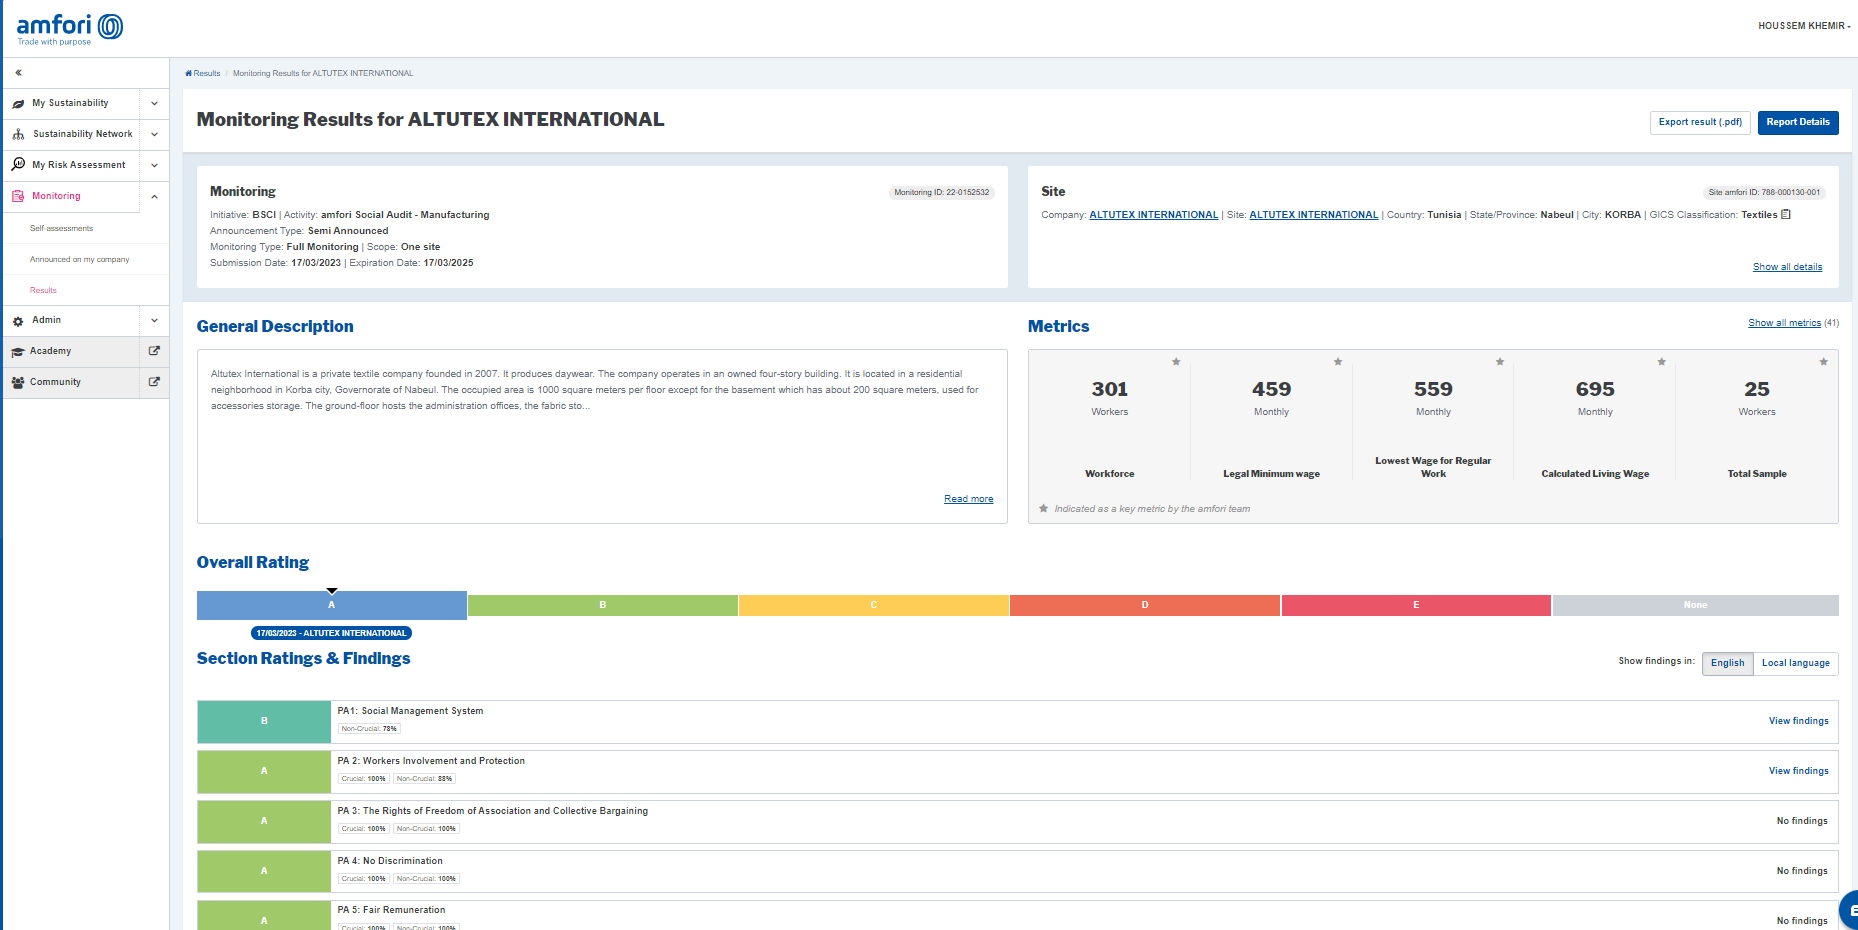Image resolution: width=1858 pixels, height=930 pixels.
Task: Collapse the Monitoring menu chevron
Action: [x=154, y=197]
